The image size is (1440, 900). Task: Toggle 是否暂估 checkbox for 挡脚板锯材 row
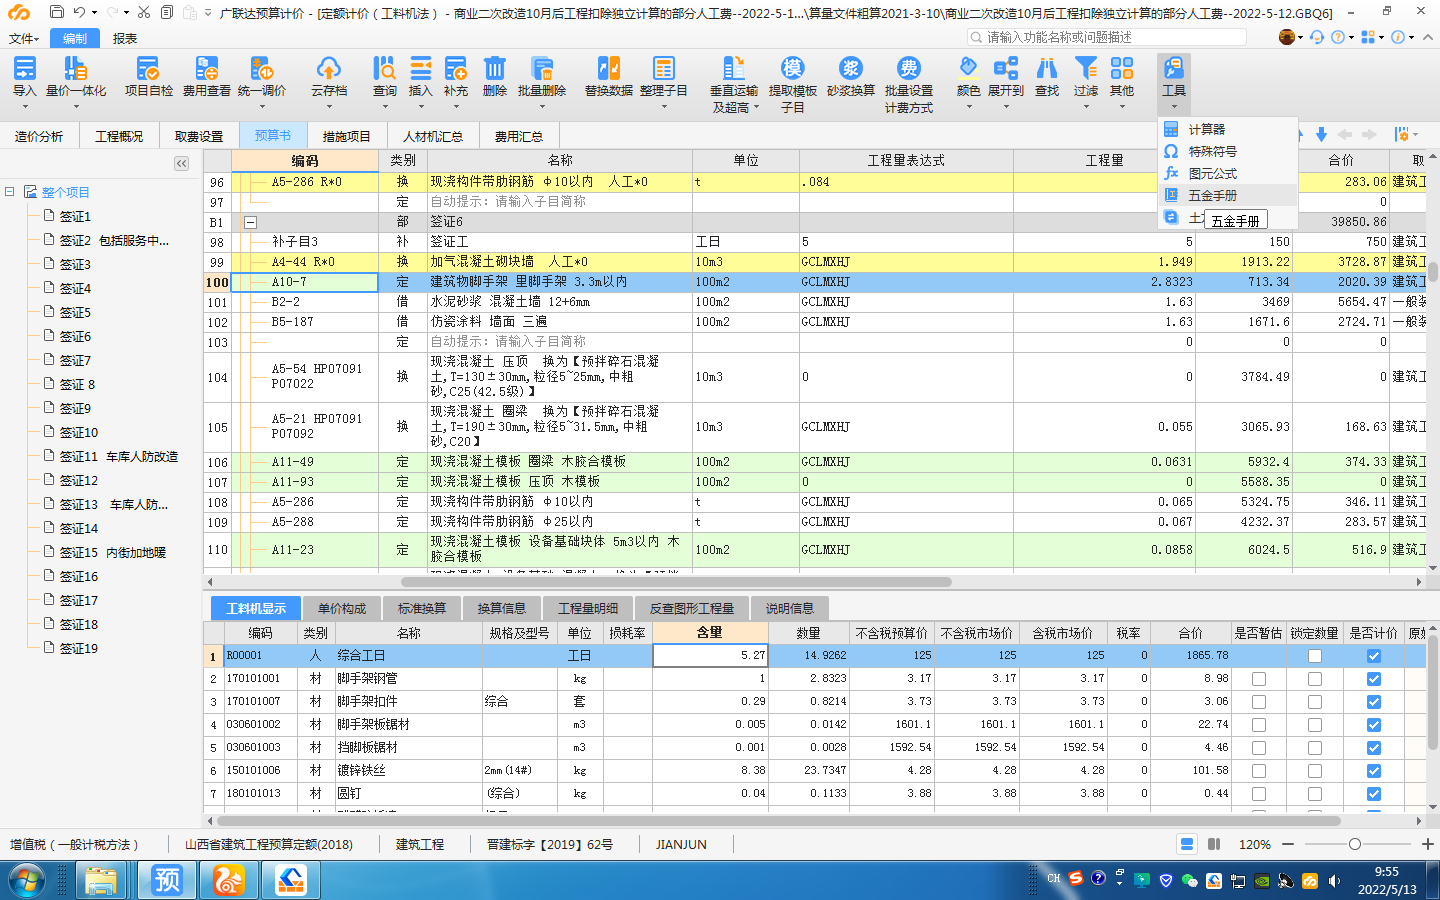pyautogui.click(x=1259, y=748)
